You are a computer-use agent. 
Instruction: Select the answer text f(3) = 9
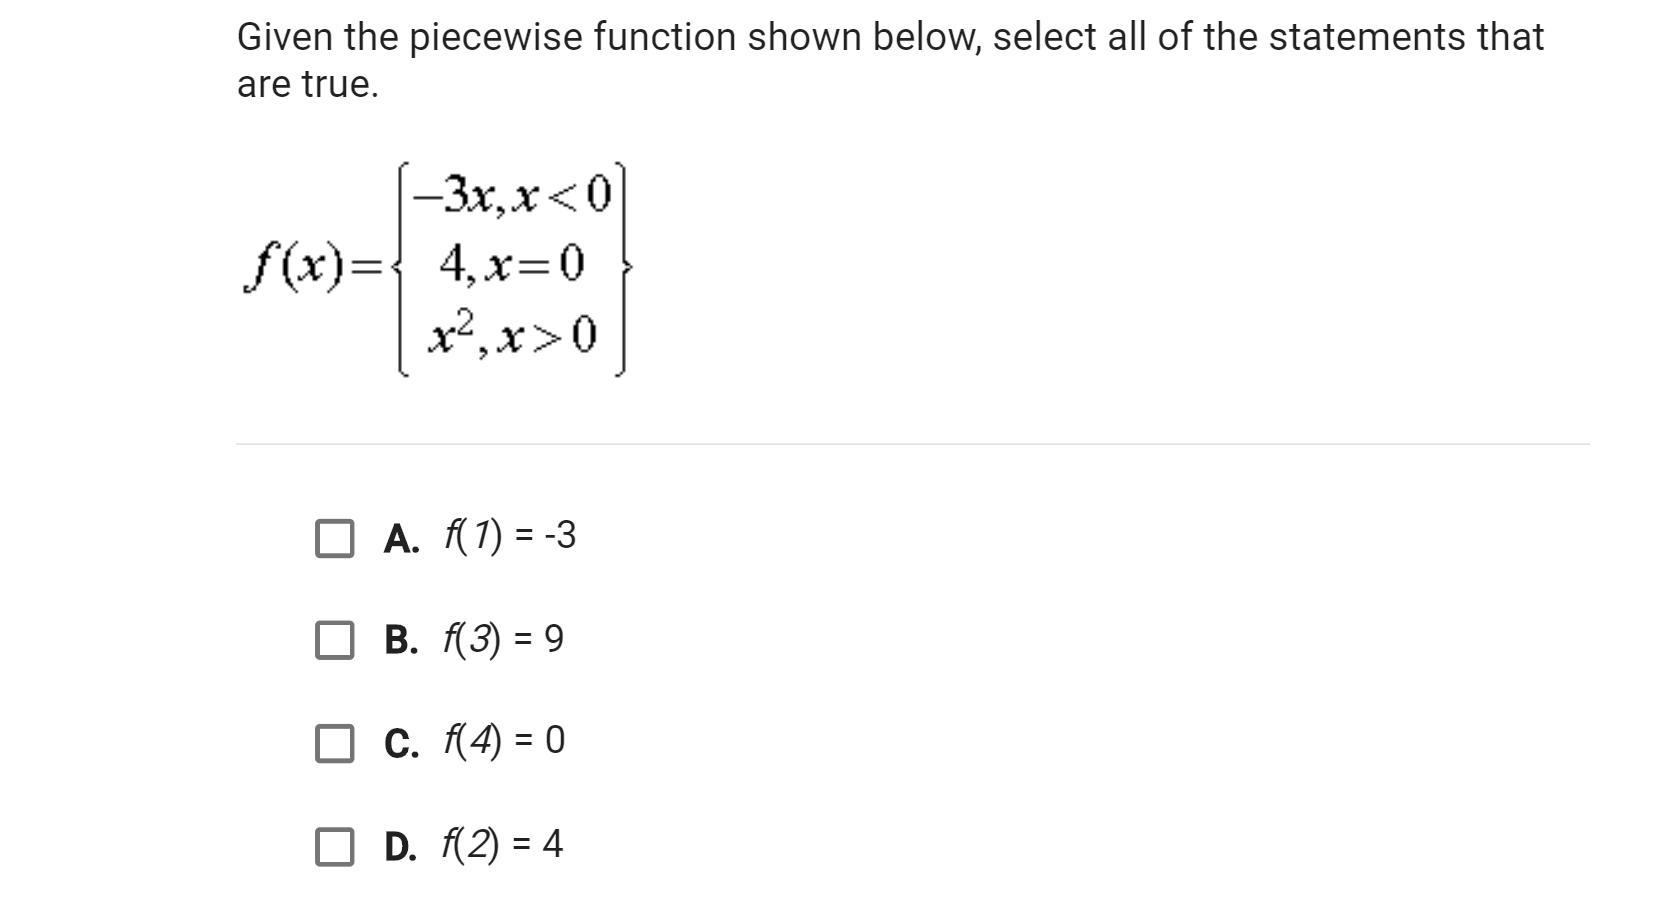click(x=504, y=639)
